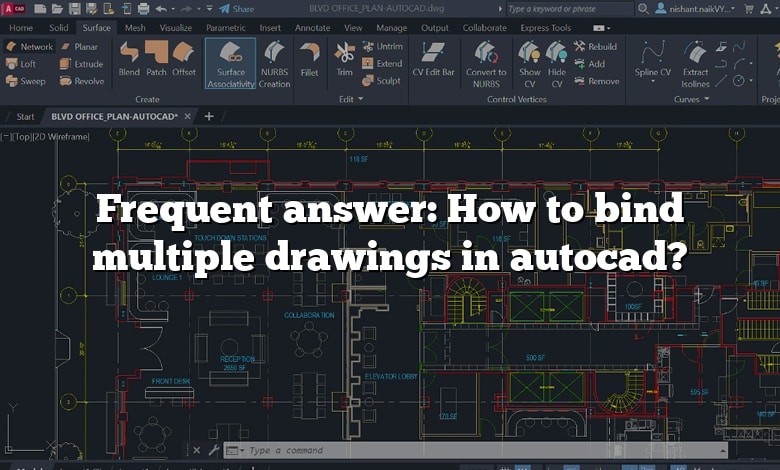
Task: Select the Offset surface tool
Action: coord(184,59)
